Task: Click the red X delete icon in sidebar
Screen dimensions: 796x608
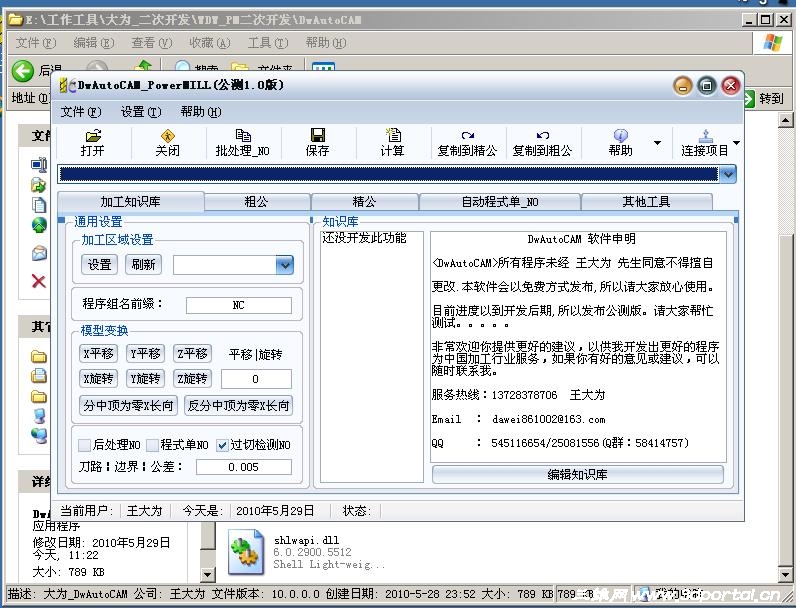Action: point(39,281)
